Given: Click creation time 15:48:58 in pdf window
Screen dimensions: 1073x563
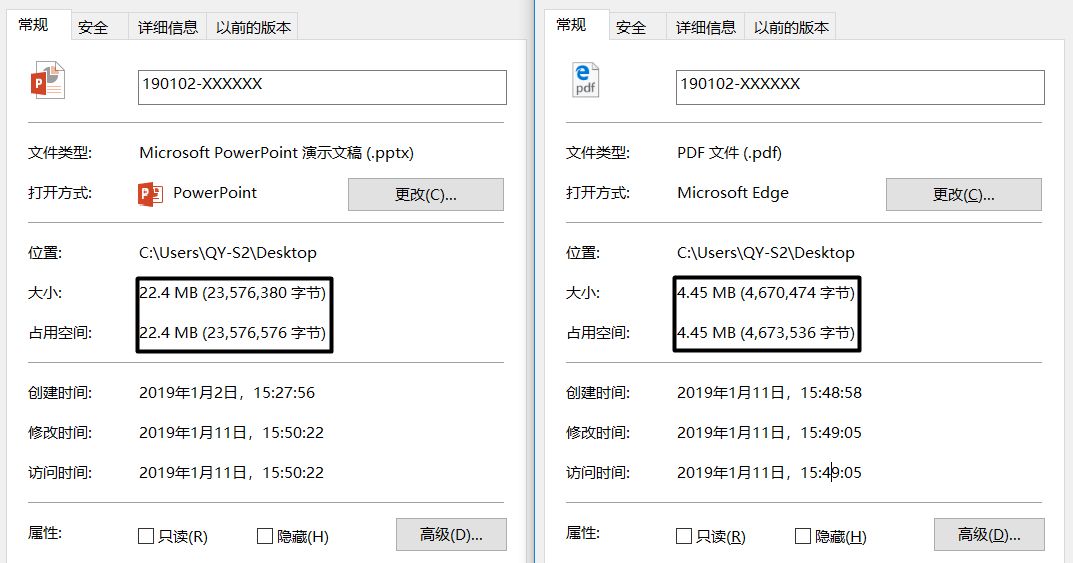Looking at the screenshot, I should point(769,393).
